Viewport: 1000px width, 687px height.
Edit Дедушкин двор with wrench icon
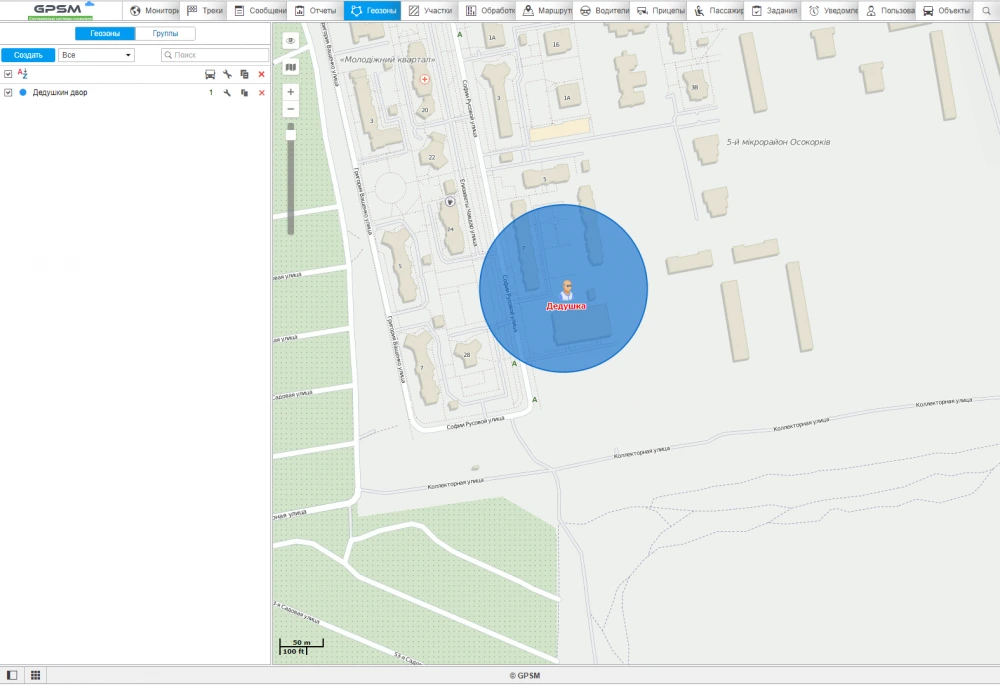pos(227,93)
